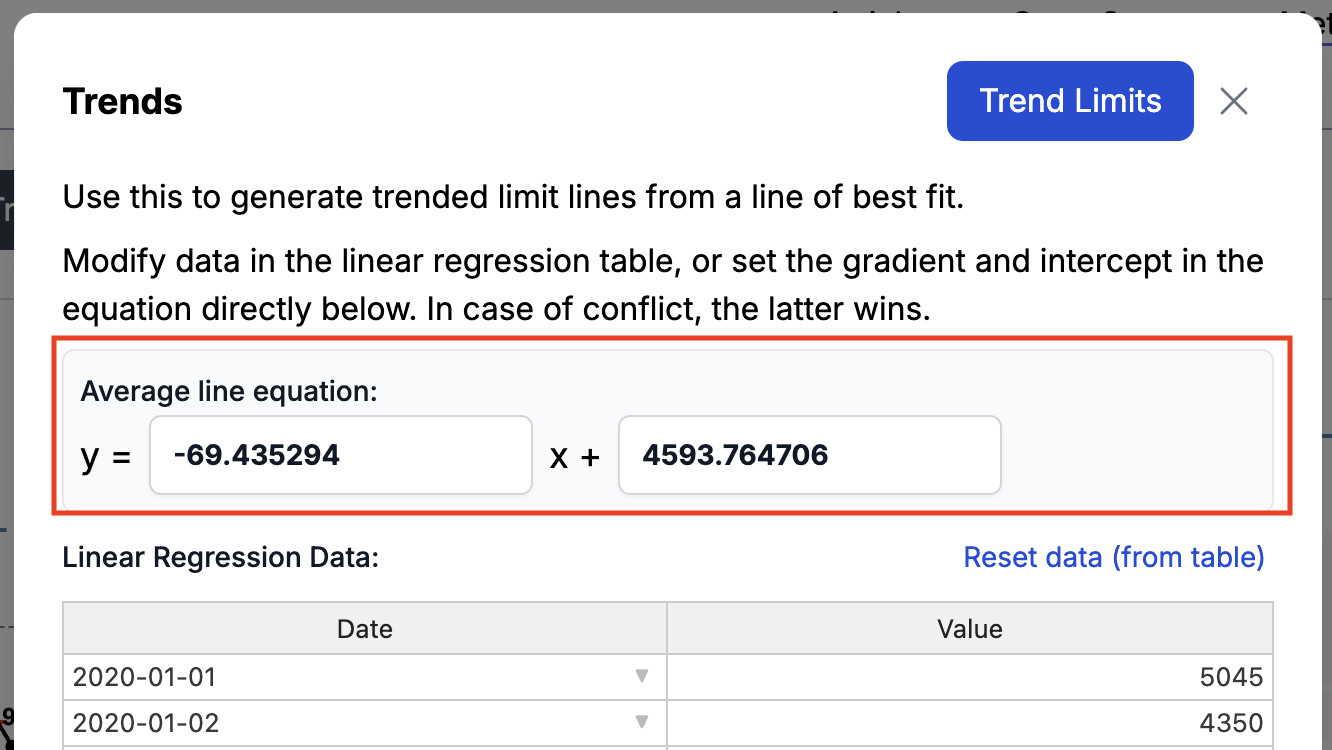
Task: Click the Average line equation label
Action: click(x=229, y=391)
